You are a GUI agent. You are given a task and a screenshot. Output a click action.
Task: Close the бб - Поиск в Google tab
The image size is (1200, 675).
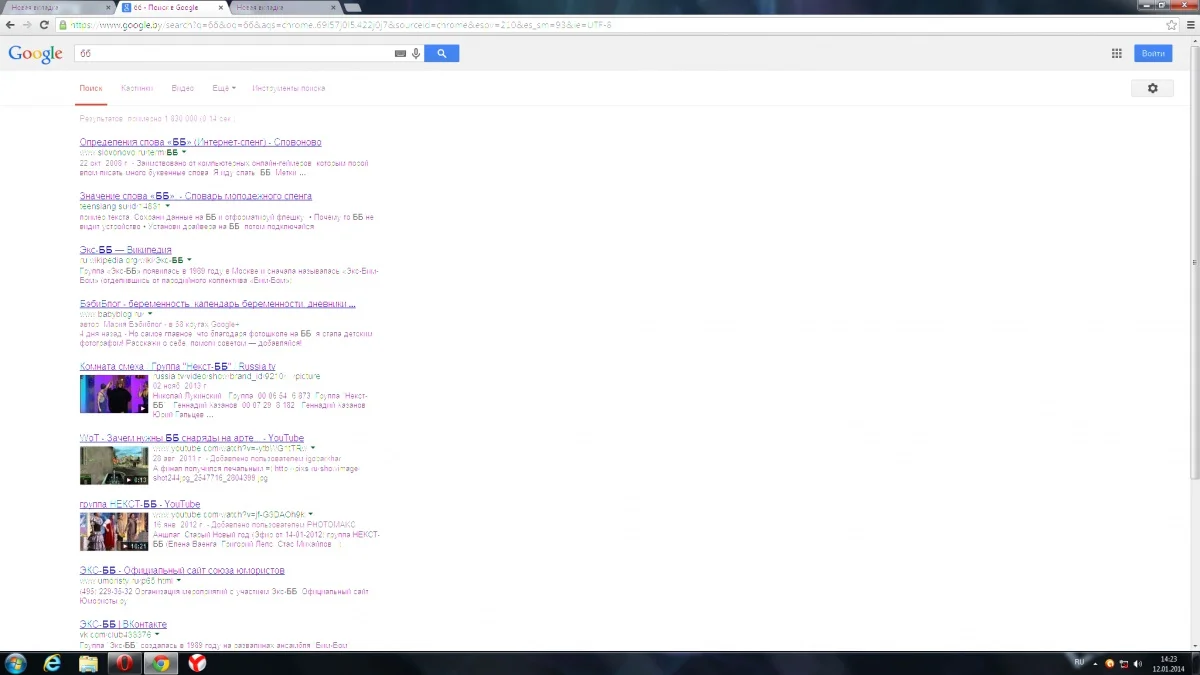(x=220, y=7)
